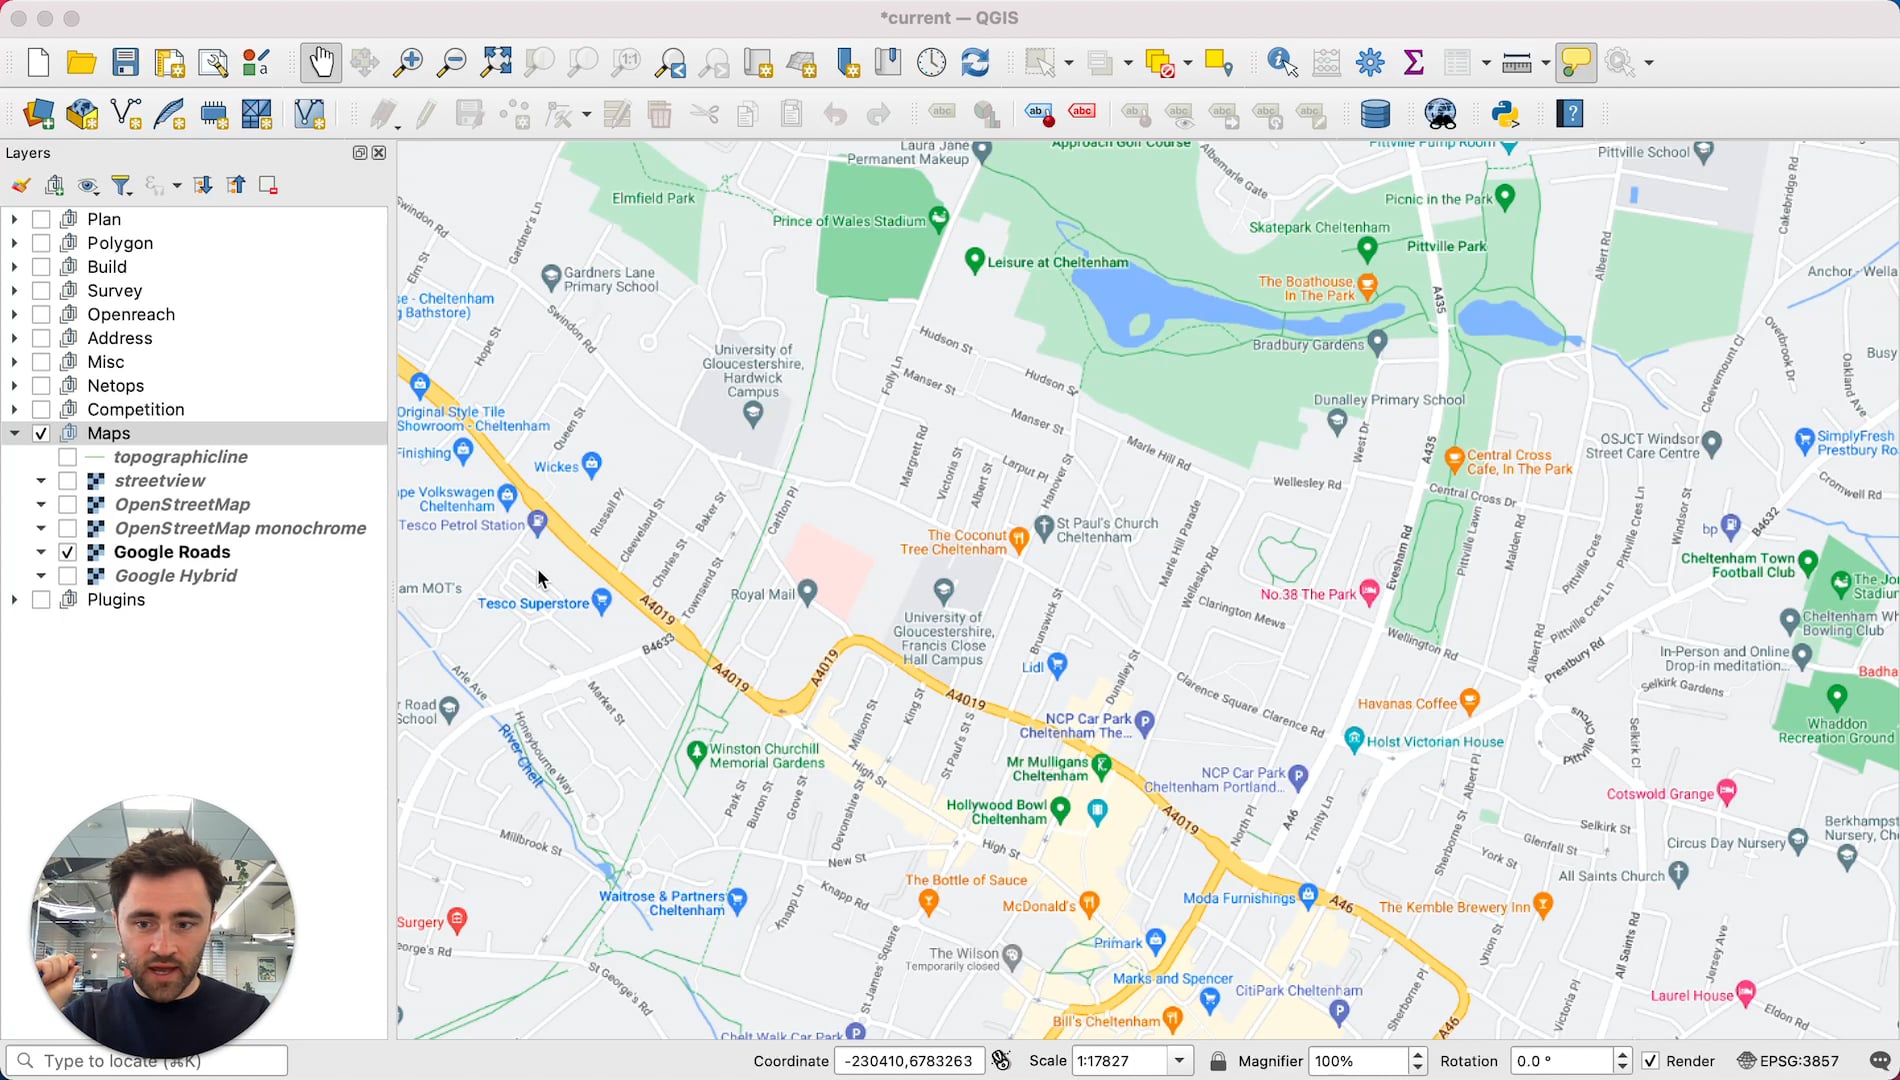Uncheck the Google Roads layer

tap(67, 552)
